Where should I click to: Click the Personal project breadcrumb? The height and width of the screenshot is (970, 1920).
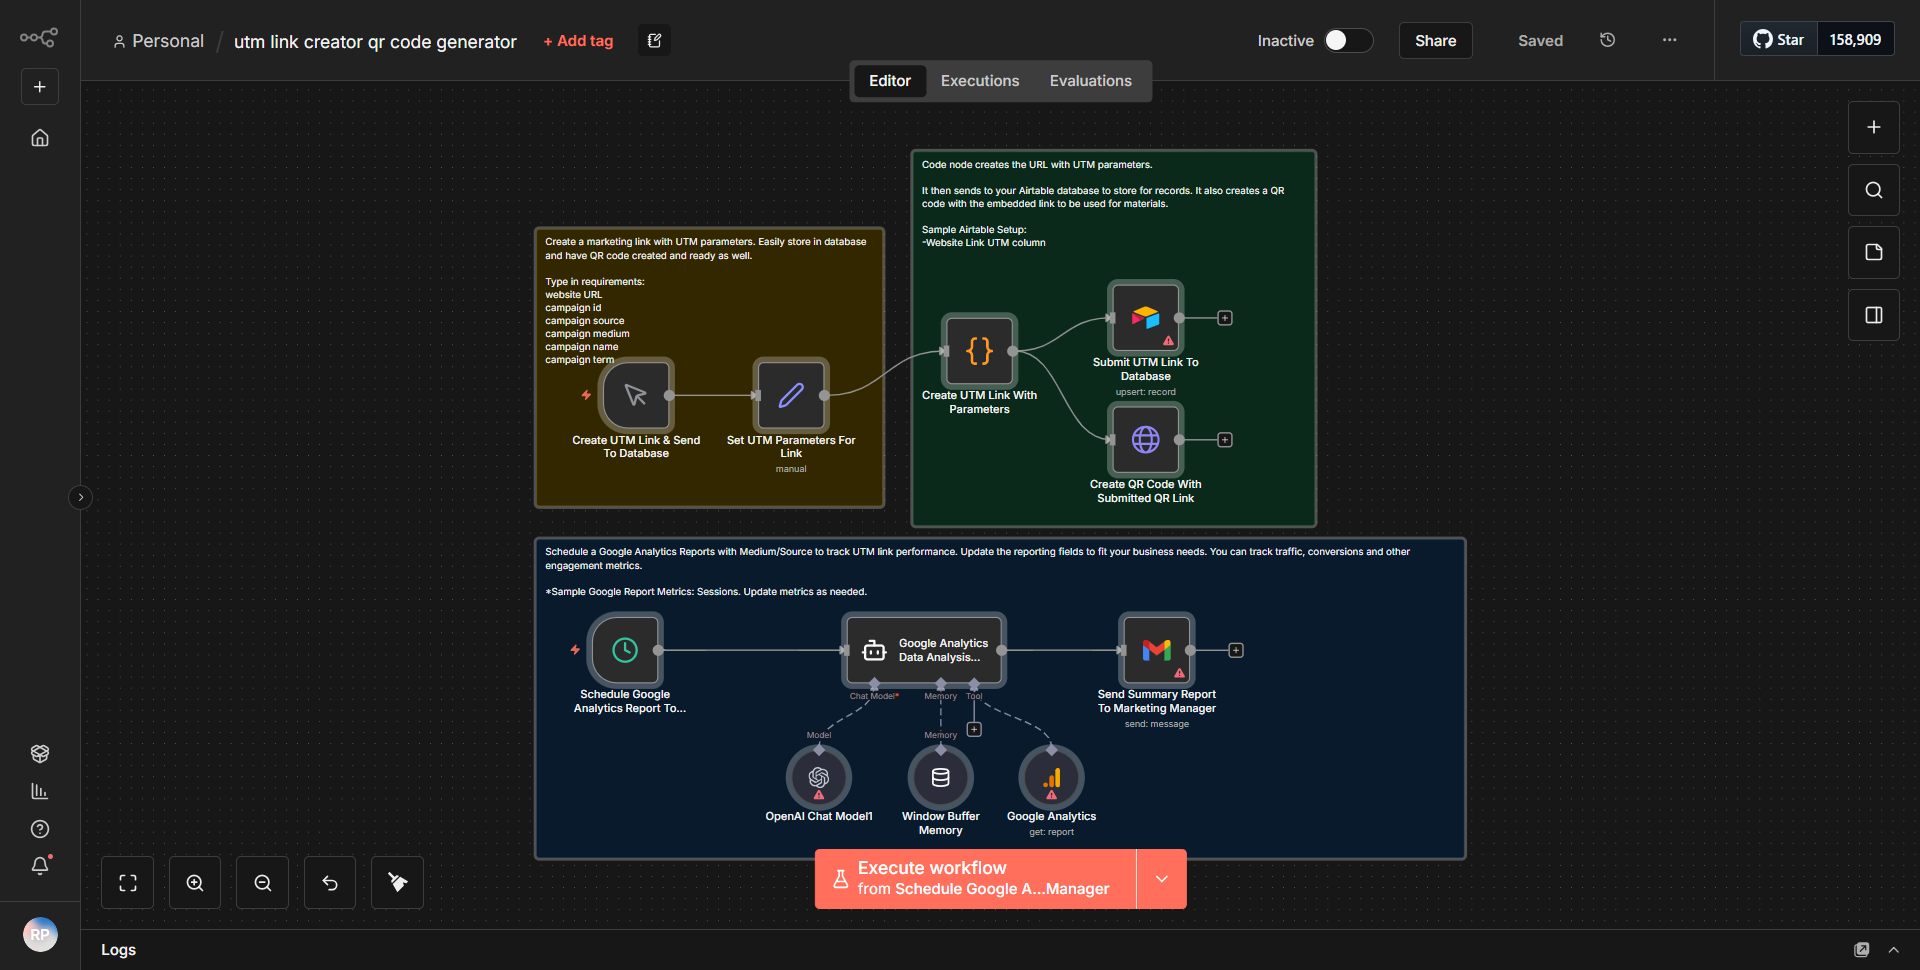coord(159,41)
